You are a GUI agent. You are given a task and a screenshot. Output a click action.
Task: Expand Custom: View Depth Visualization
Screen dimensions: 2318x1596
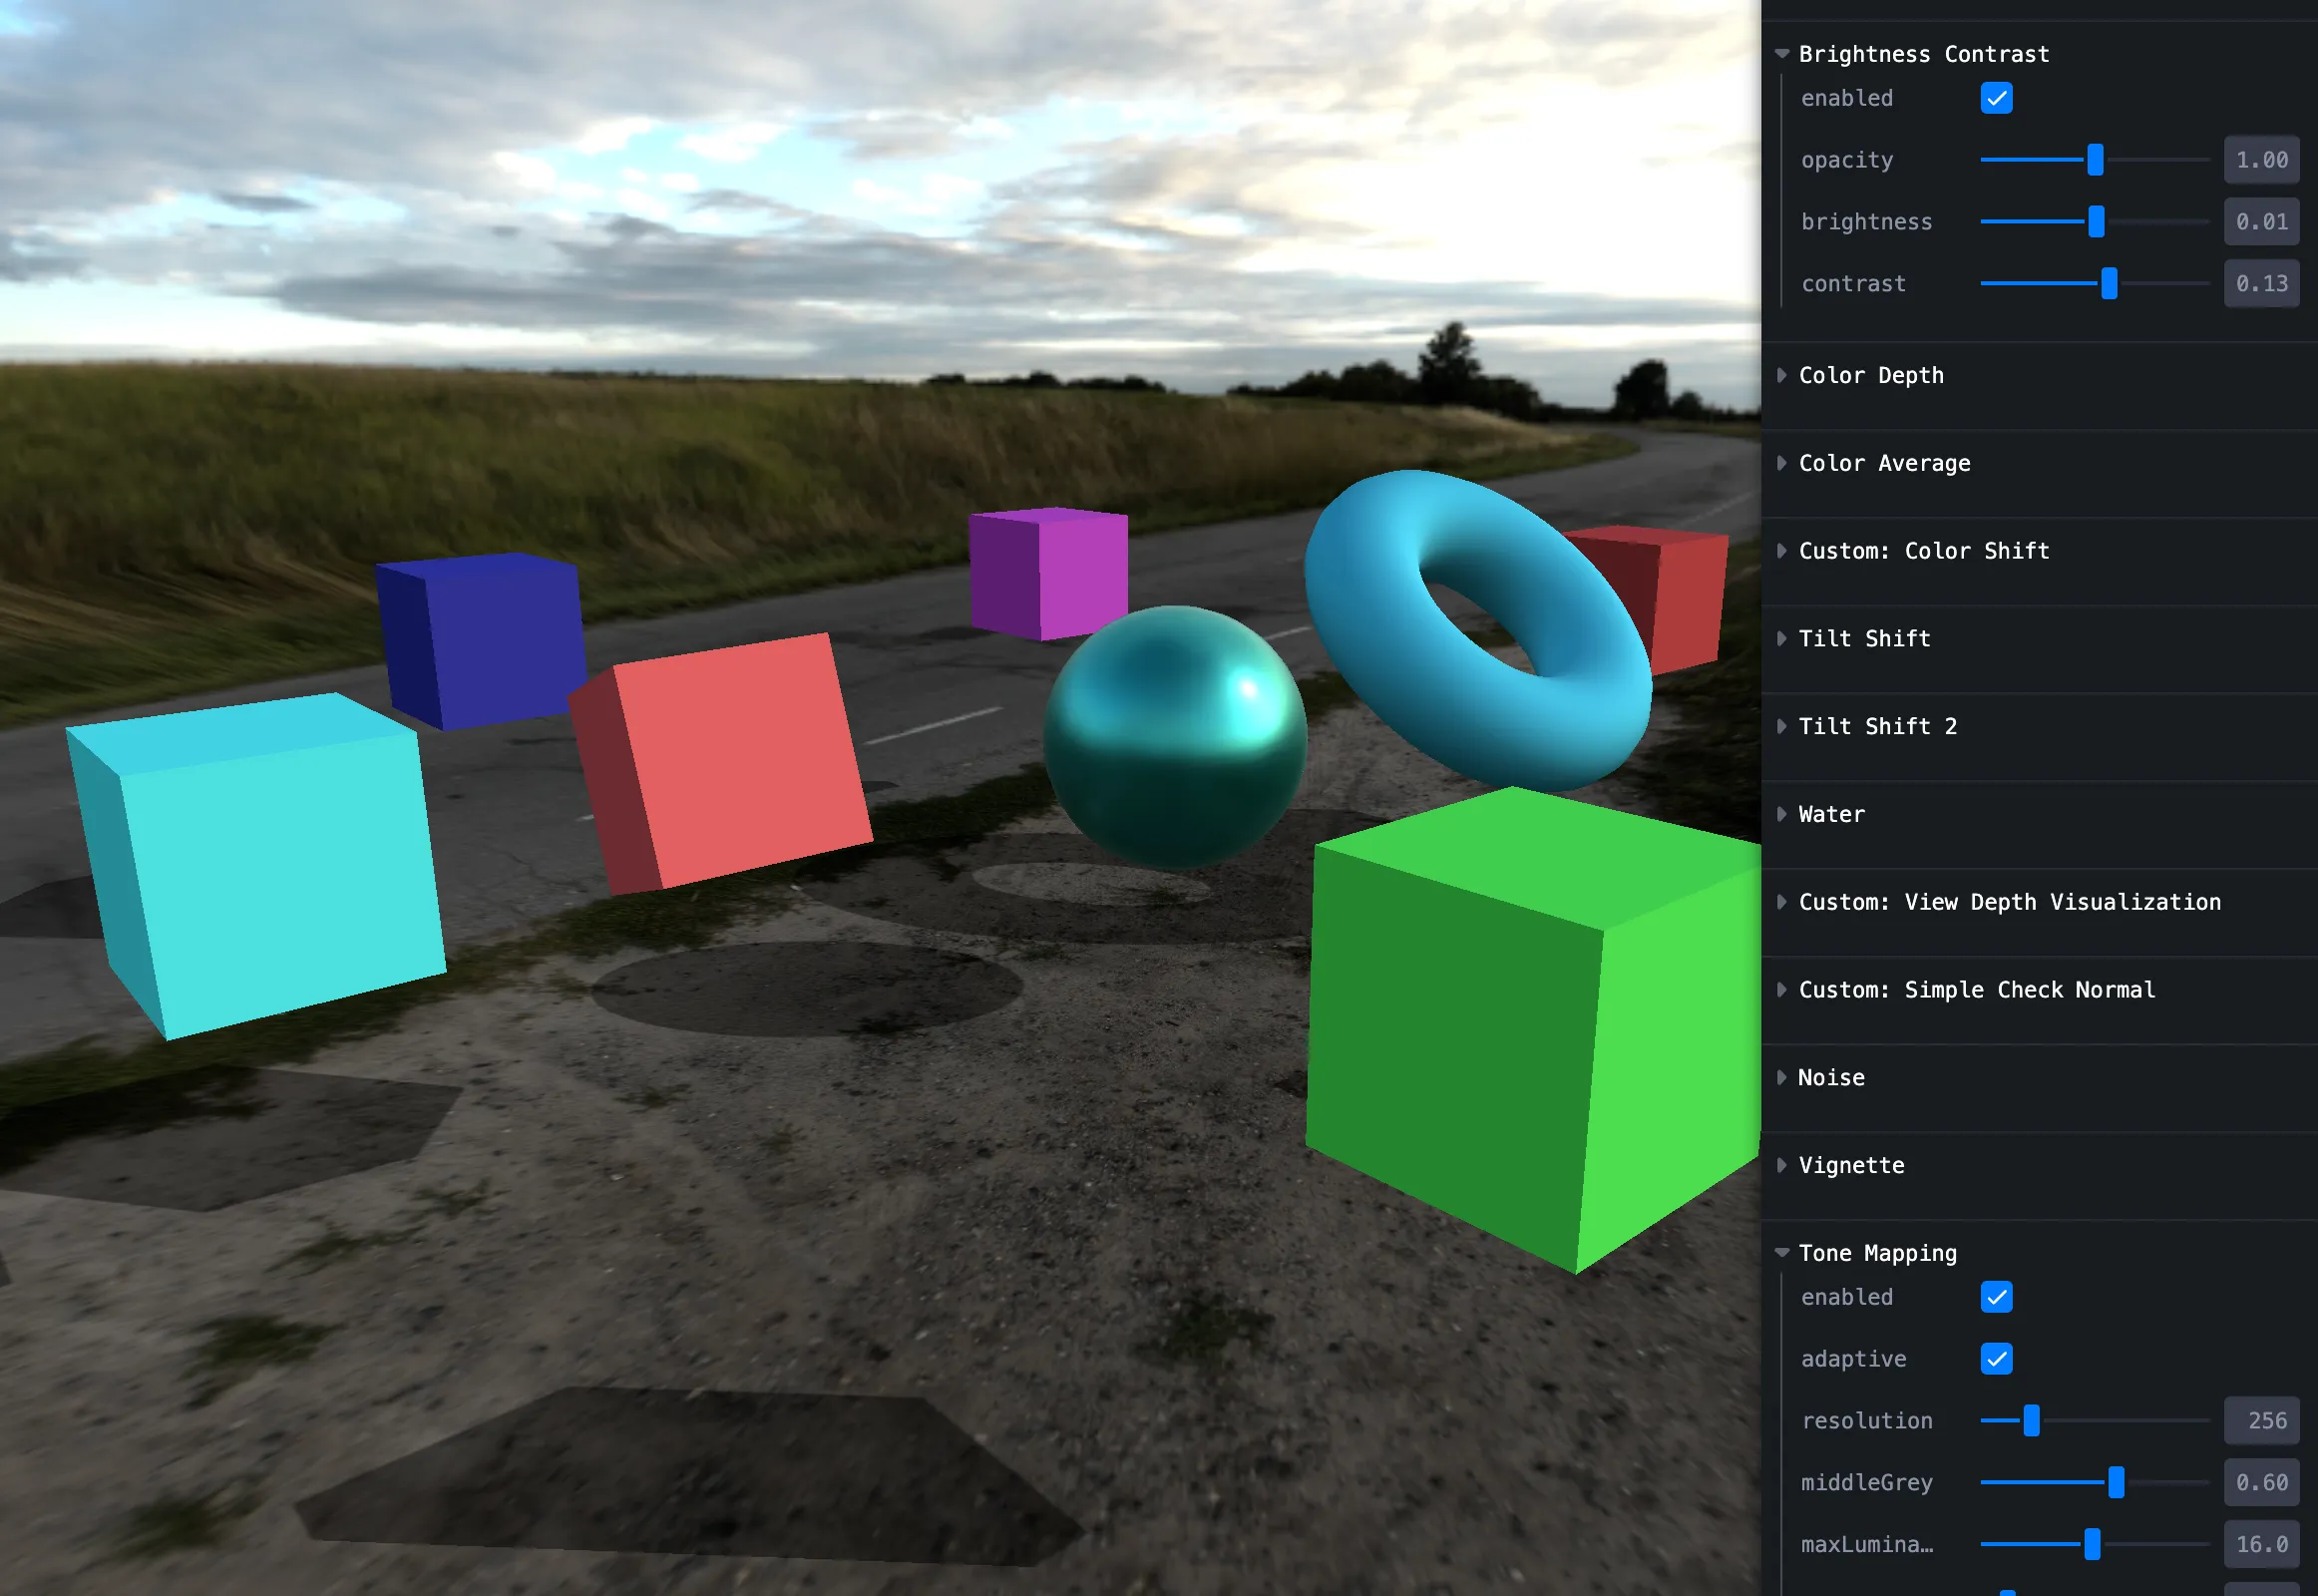click(x=2008, y=902)
